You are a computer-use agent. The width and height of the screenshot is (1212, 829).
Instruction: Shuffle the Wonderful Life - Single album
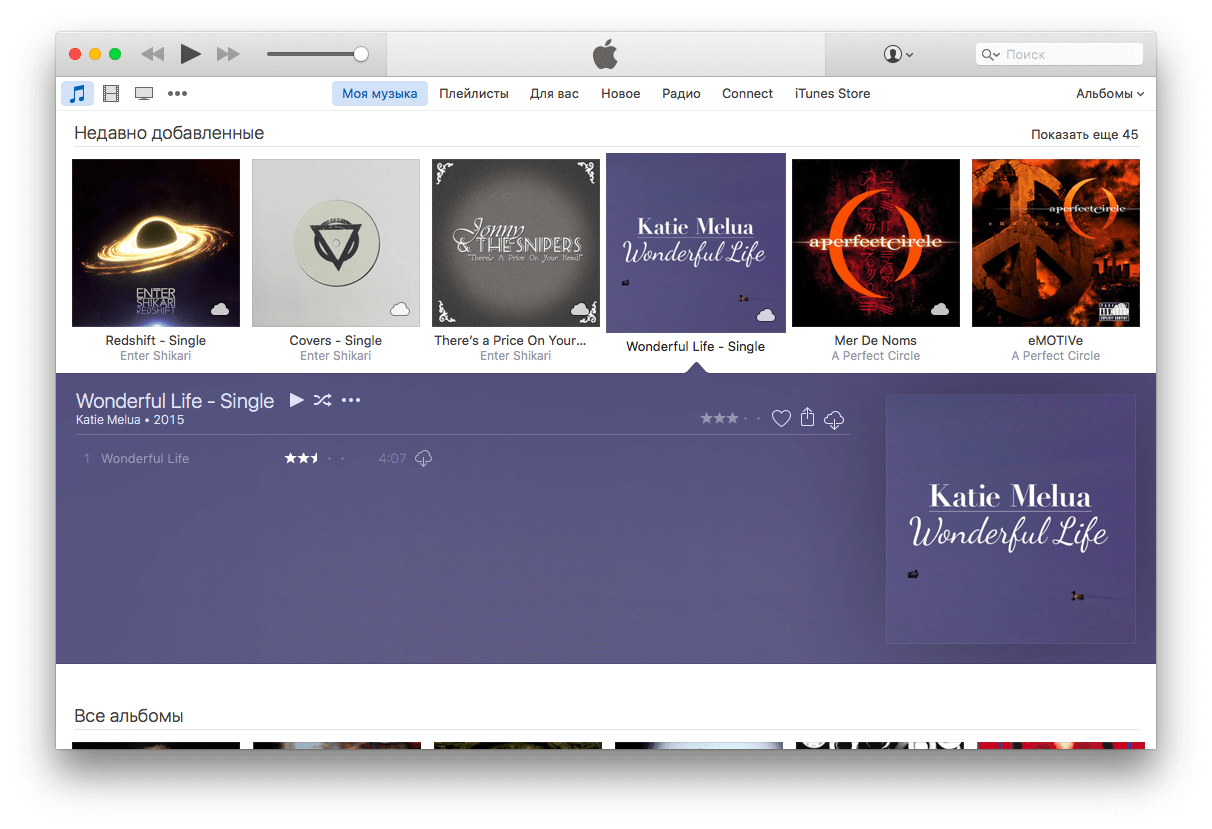[322, 400]
